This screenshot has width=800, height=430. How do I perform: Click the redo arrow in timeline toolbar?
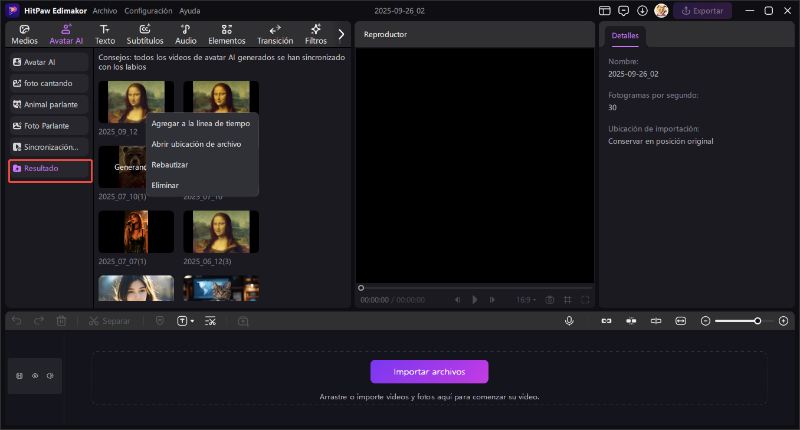click(39, 321)
